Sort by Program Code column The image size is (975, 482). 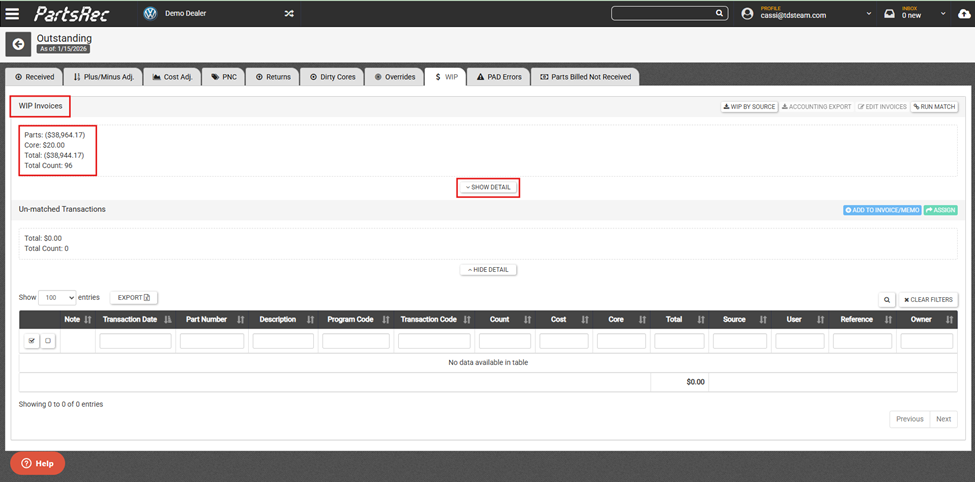(386, 320)
